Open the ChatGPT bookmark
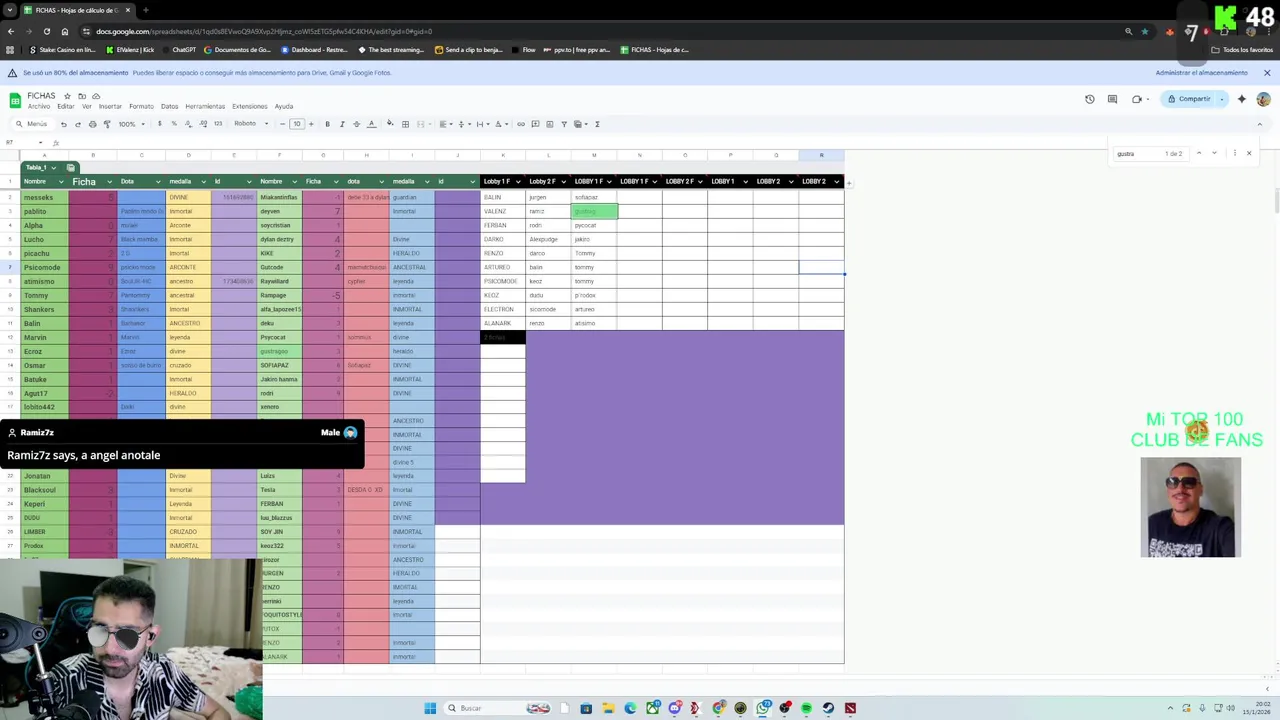 [178, 50]
